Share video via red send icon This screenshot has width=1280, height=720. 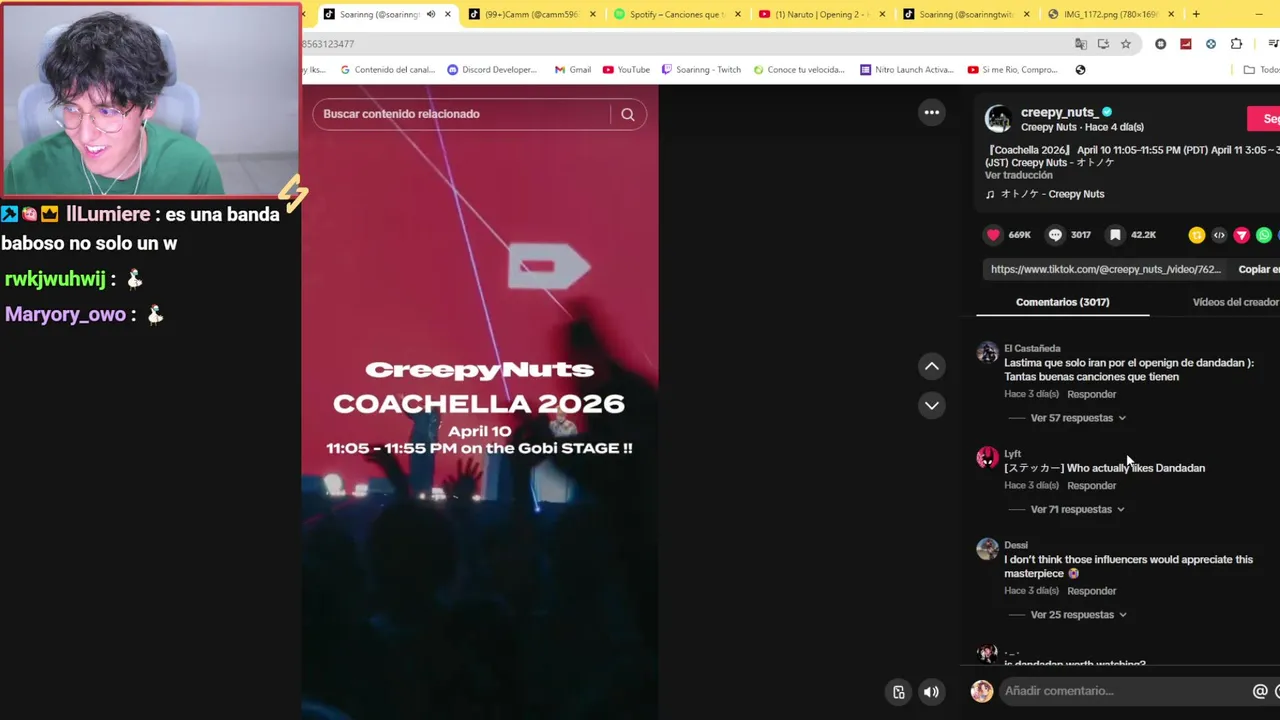point(1241,235)
